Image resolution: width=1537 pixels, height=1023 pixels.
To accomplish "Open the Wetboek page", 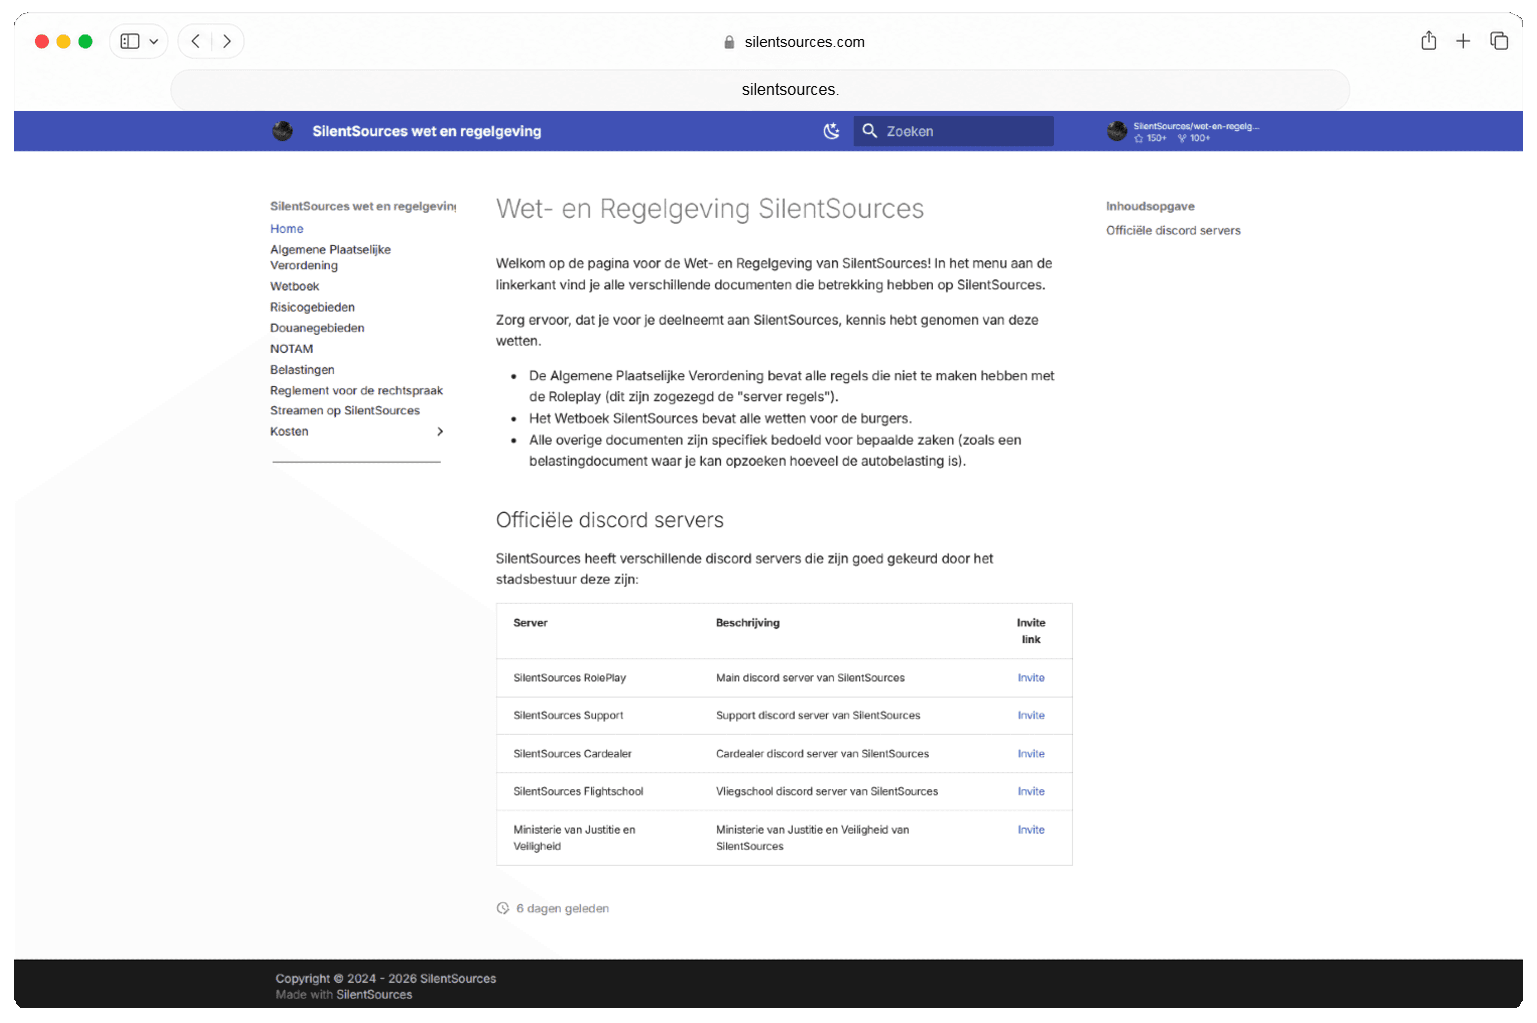I will click(295, 287).
